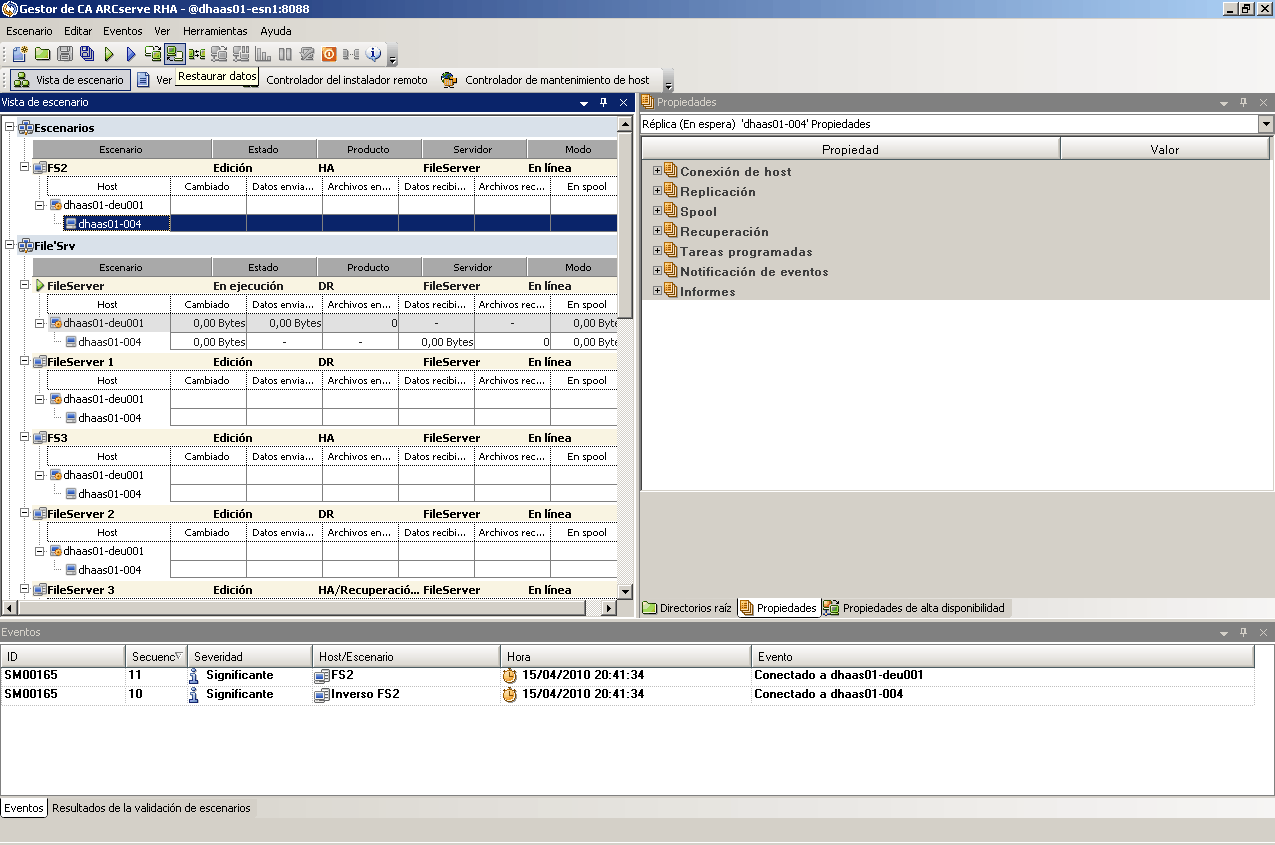Click the new scenario toolbar icon
This screenshot has height=845, width=1275.
[x=19, y=54]
